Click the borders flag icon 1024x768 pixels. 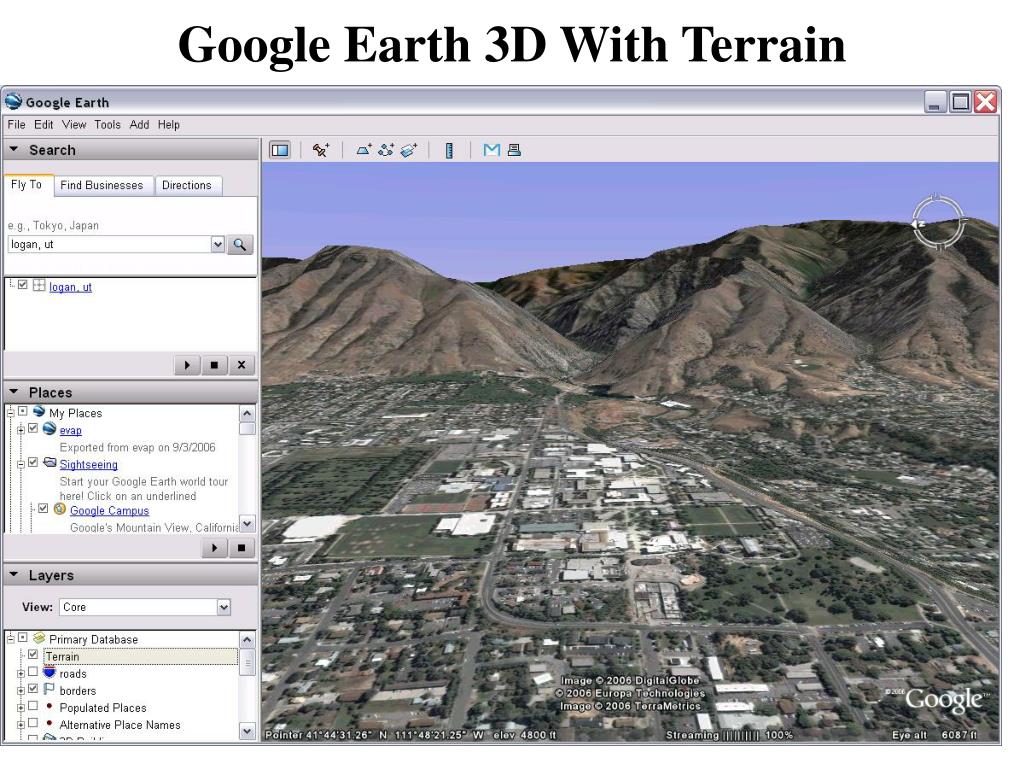tap(49, 688)
